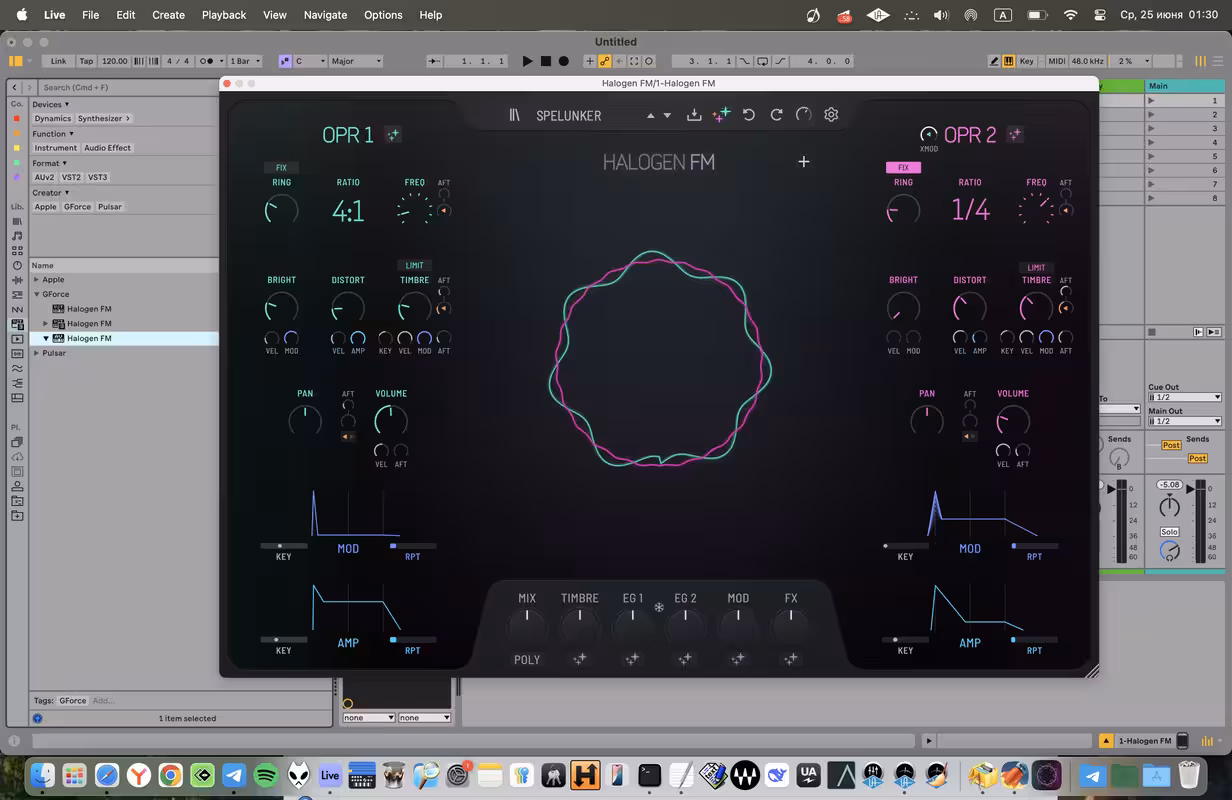The image size is (1232, 800).
Task: Open the Cue Out 1/2 dropdown
Action: click(x=1185, y=397)
